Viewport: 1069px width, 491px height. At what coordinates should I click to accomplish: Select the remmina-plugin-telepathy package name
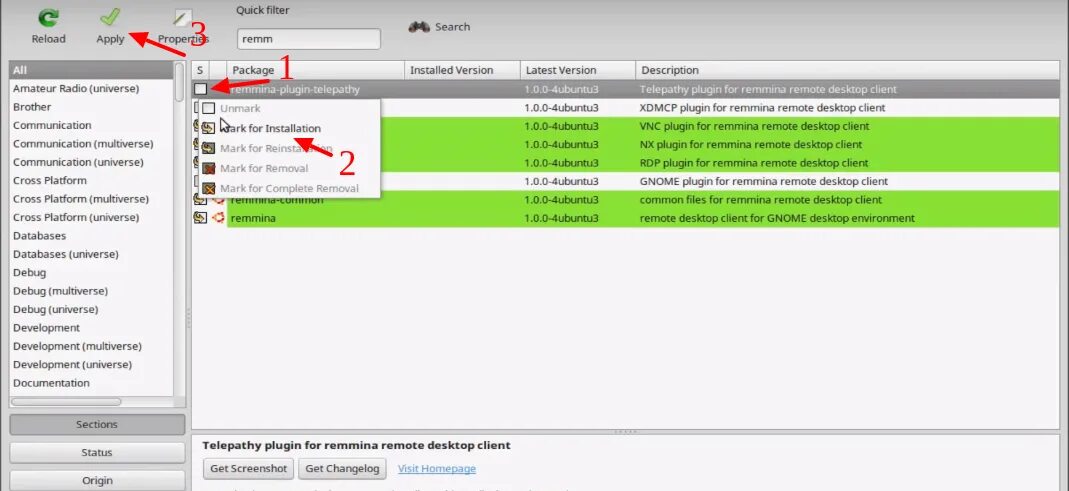[295, 89]
